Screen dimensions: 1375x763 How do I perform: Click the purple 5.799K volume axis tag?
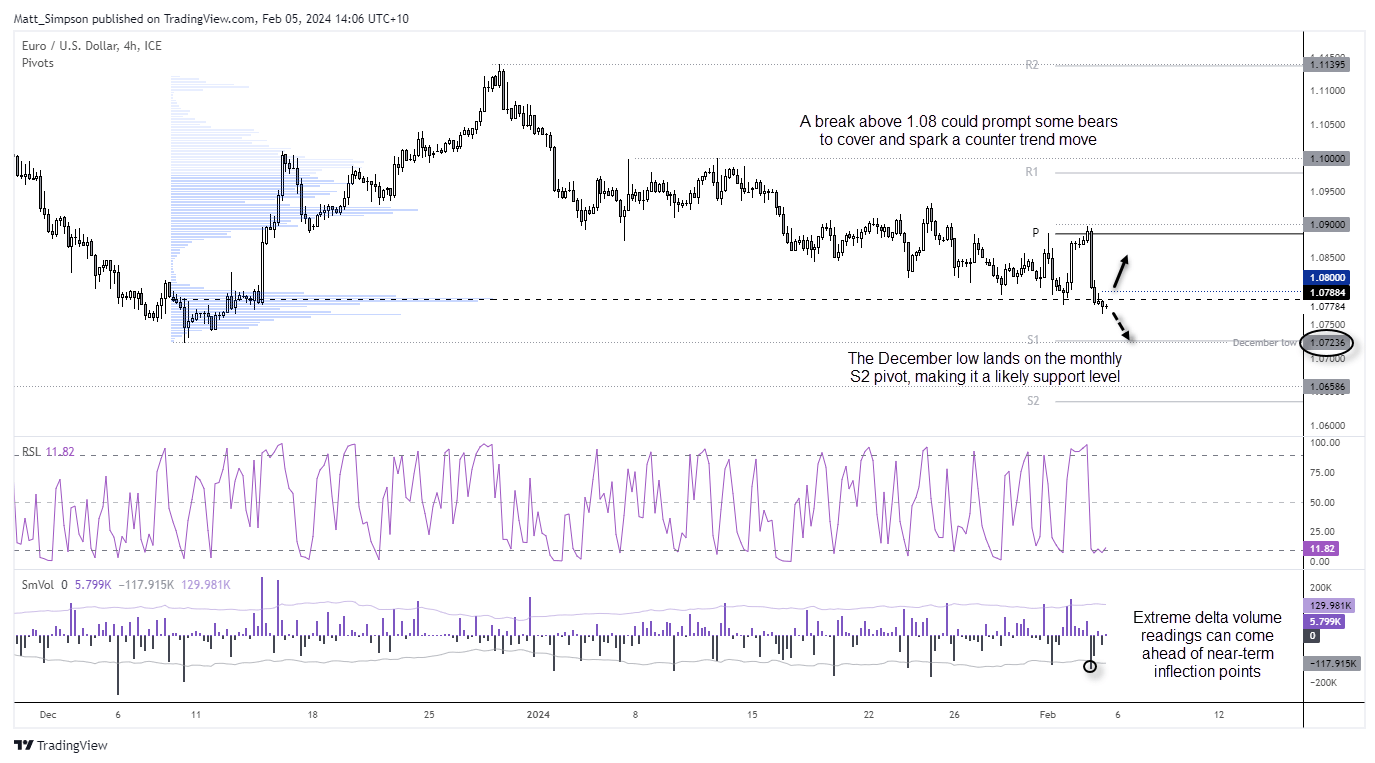1326,621
